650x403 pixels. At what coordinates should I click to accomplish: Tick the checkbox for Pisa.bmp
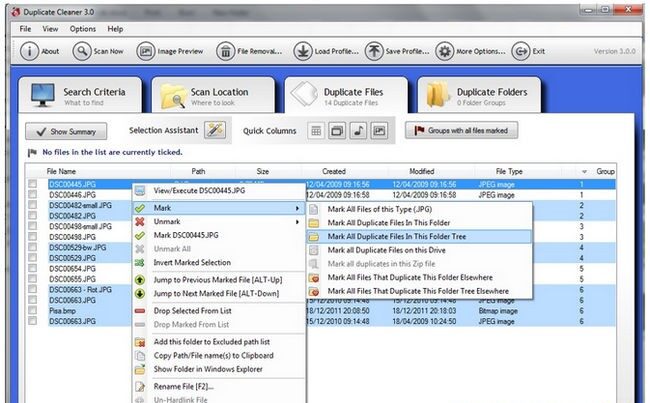(32, 310)
